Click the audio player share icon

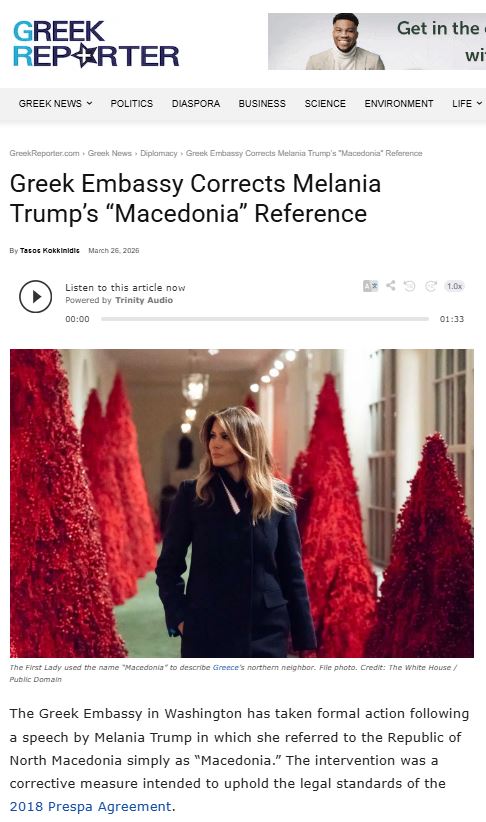(x=391, y=285)
